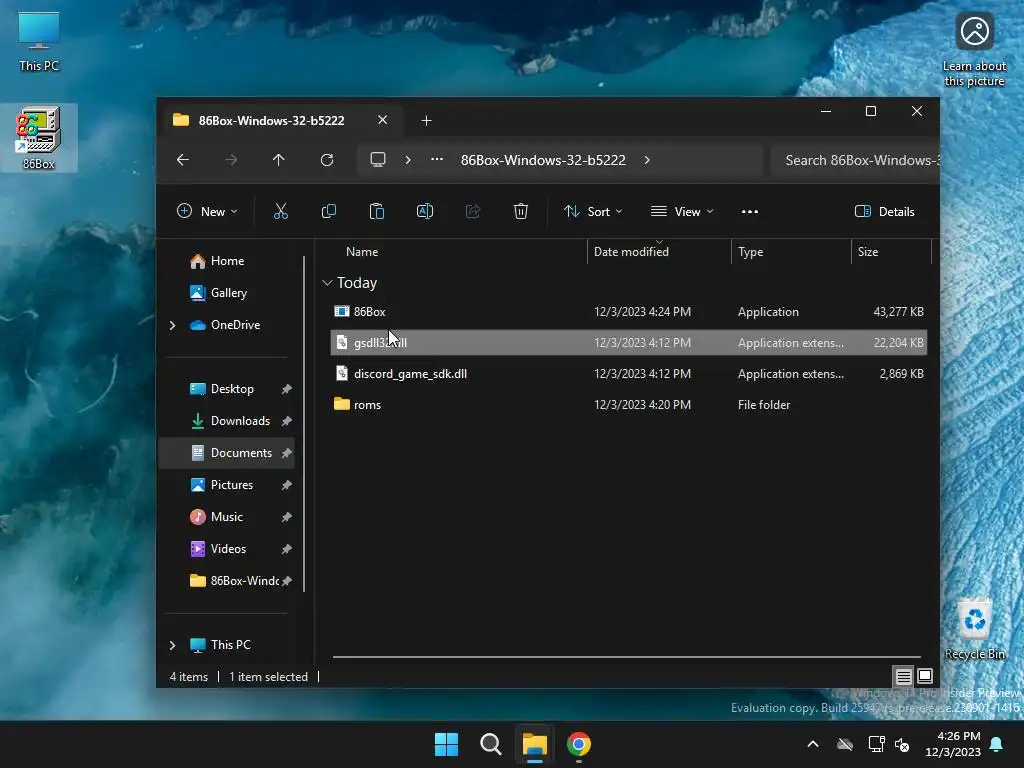
Task: Open the View dropdown menu
Action: point(682,212)
